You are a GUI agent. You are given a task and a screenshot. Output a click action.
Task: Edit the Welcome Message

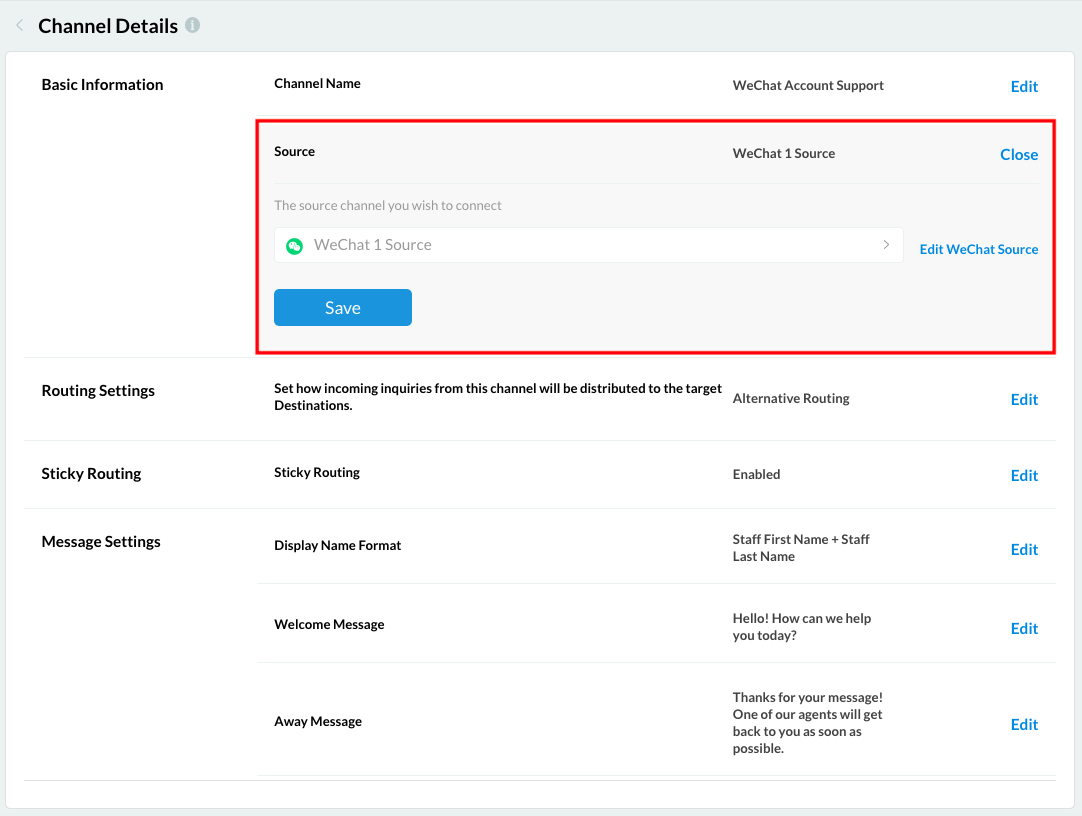tap(1024, 628)
